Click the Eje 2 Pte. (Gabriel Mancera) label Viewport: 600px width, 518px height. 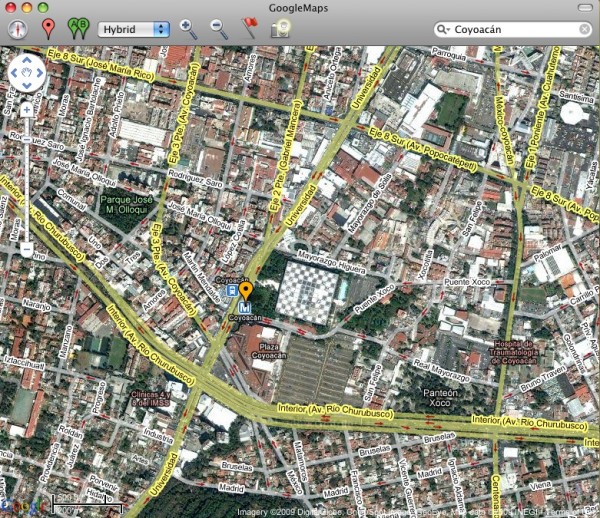285,157
